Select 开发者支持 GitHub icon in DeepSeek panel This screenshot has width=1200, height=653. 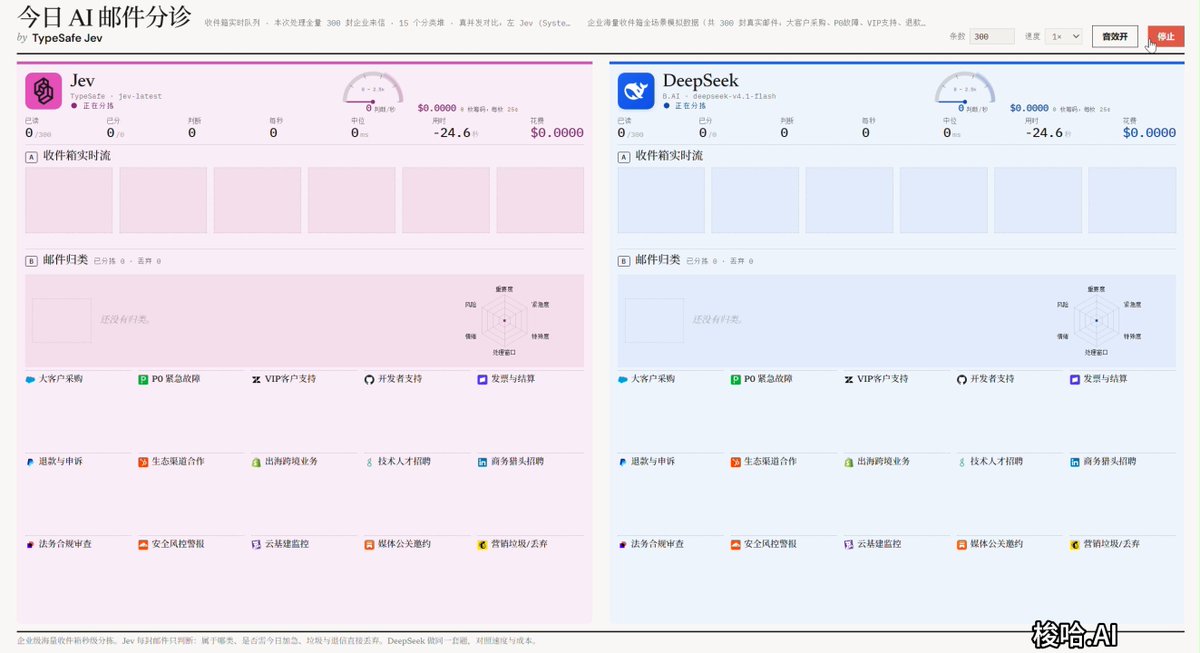[x=962, y=379]
